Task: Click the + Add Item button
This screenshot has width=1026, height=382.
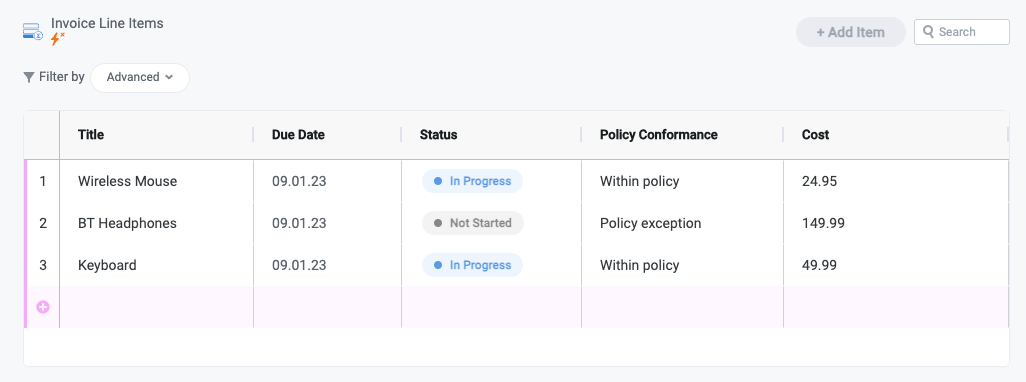Action: pyautogui.click(x=851, y=32)
